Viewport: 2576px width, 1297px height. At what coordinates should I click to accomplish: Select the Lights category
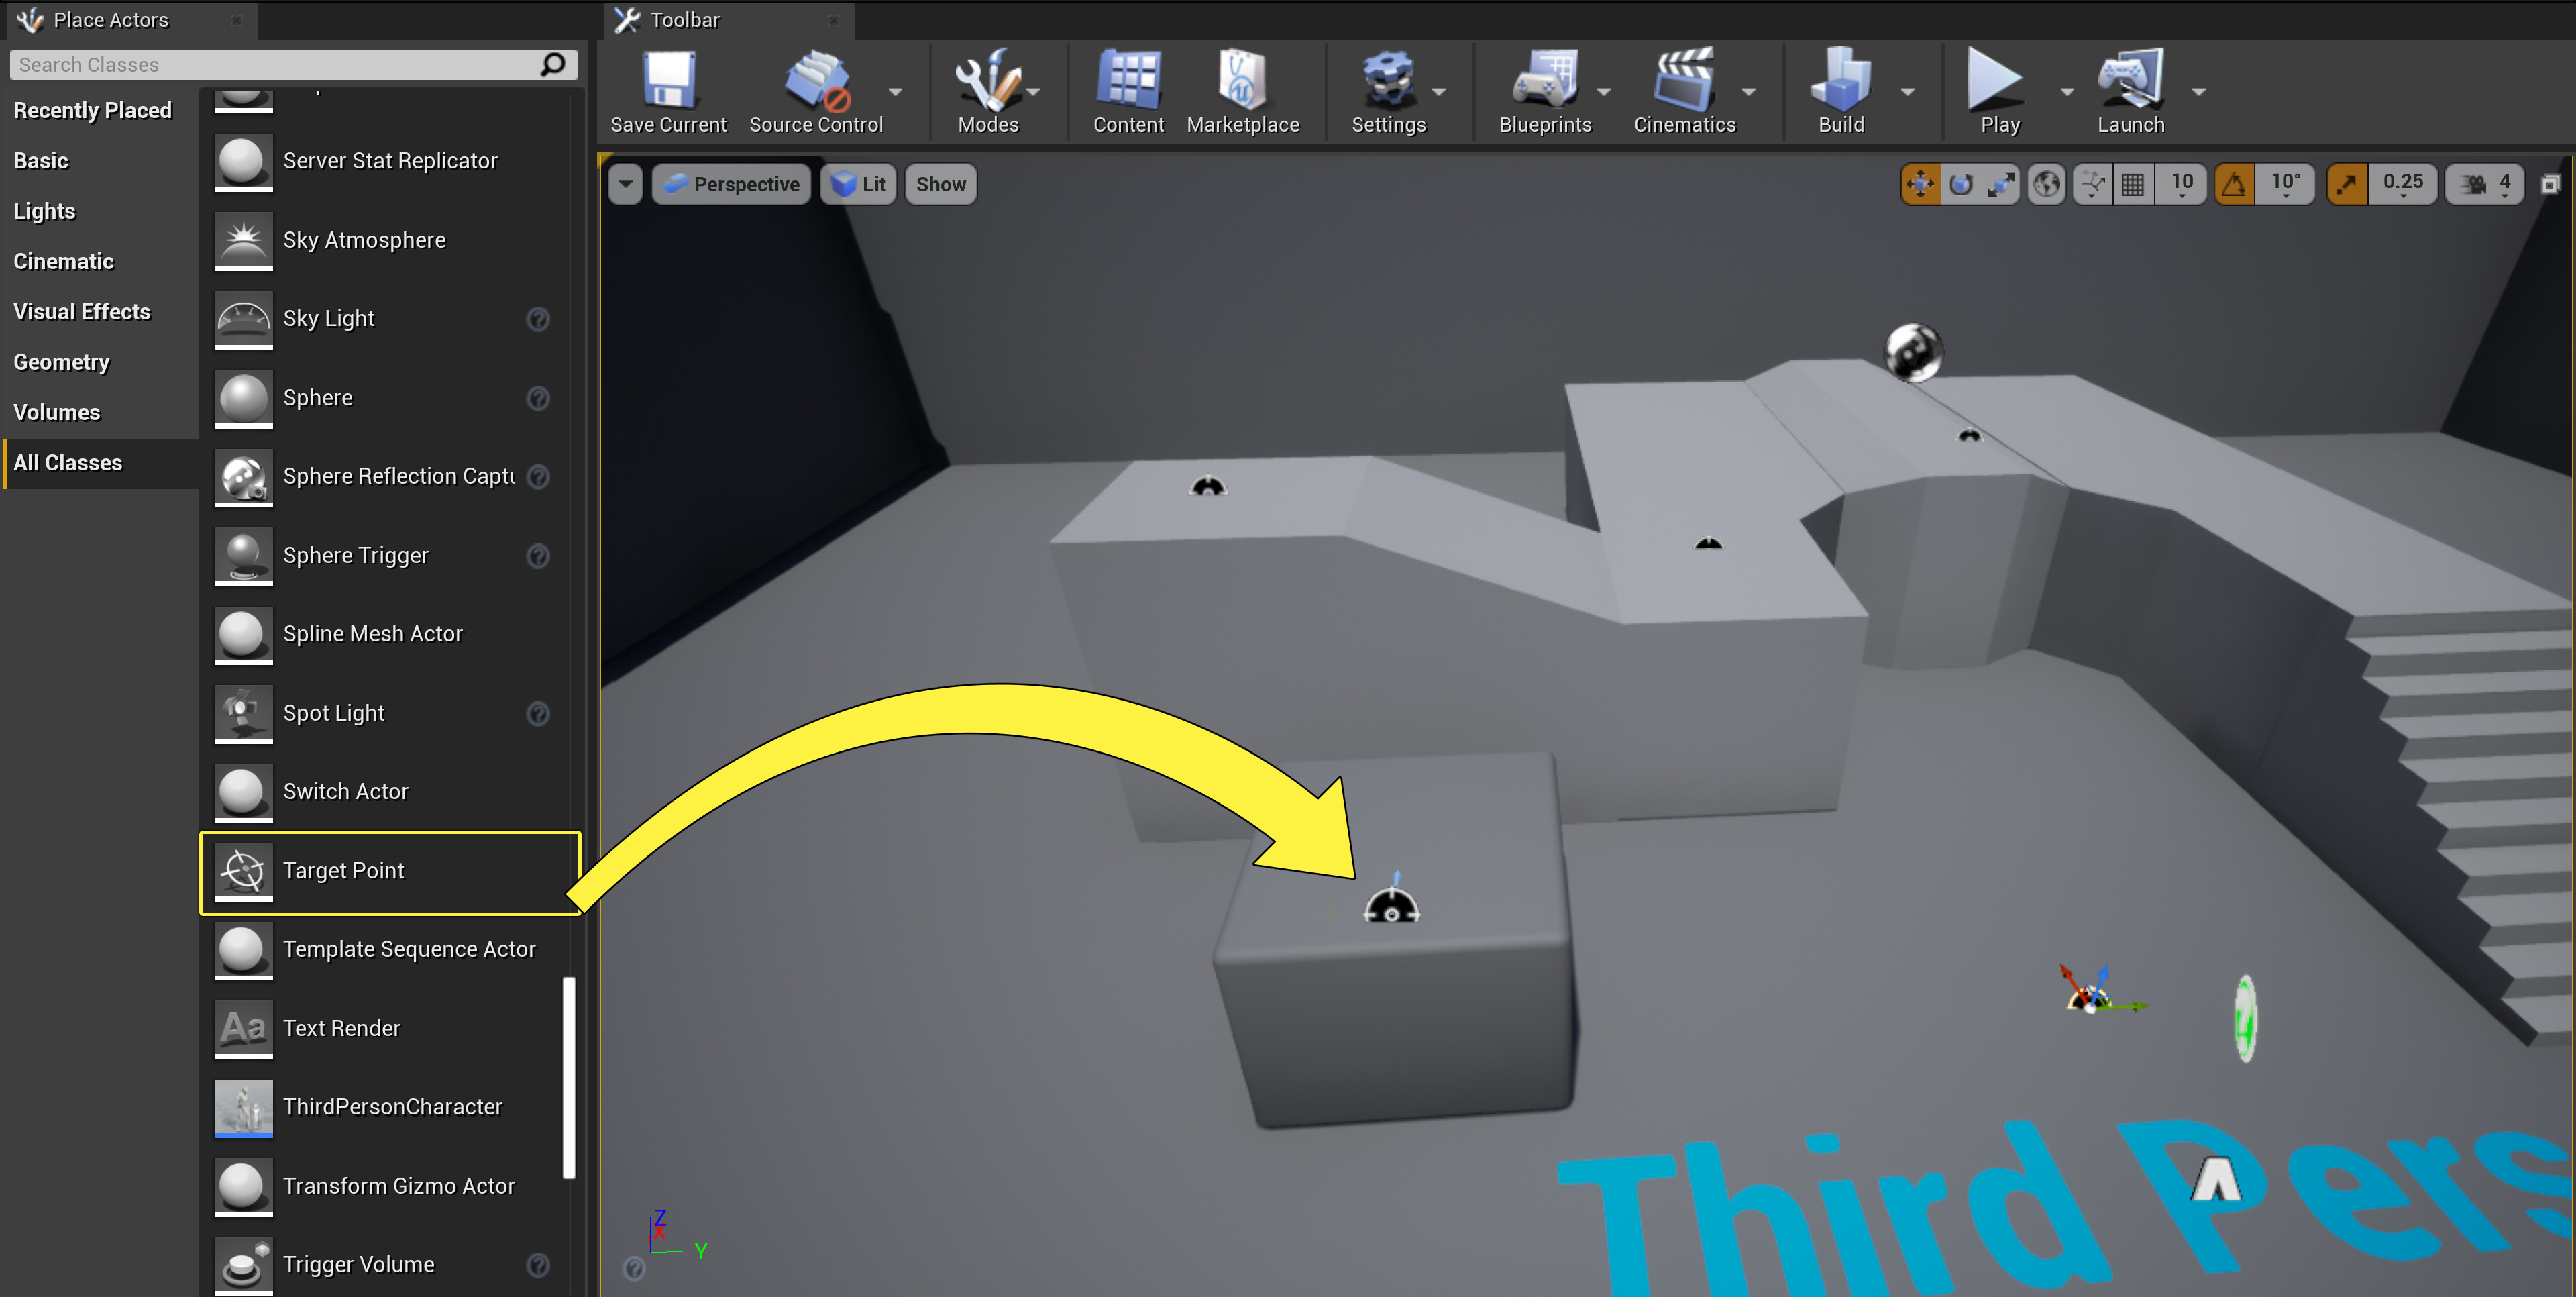point(44,211)
